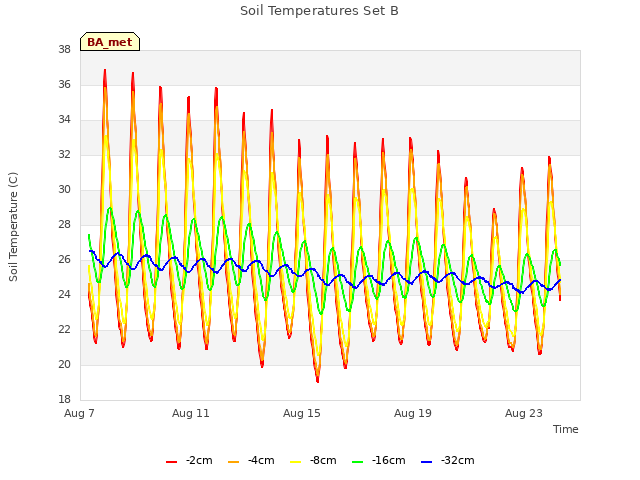Click the 34 y-axis tick label

point(64,120)
